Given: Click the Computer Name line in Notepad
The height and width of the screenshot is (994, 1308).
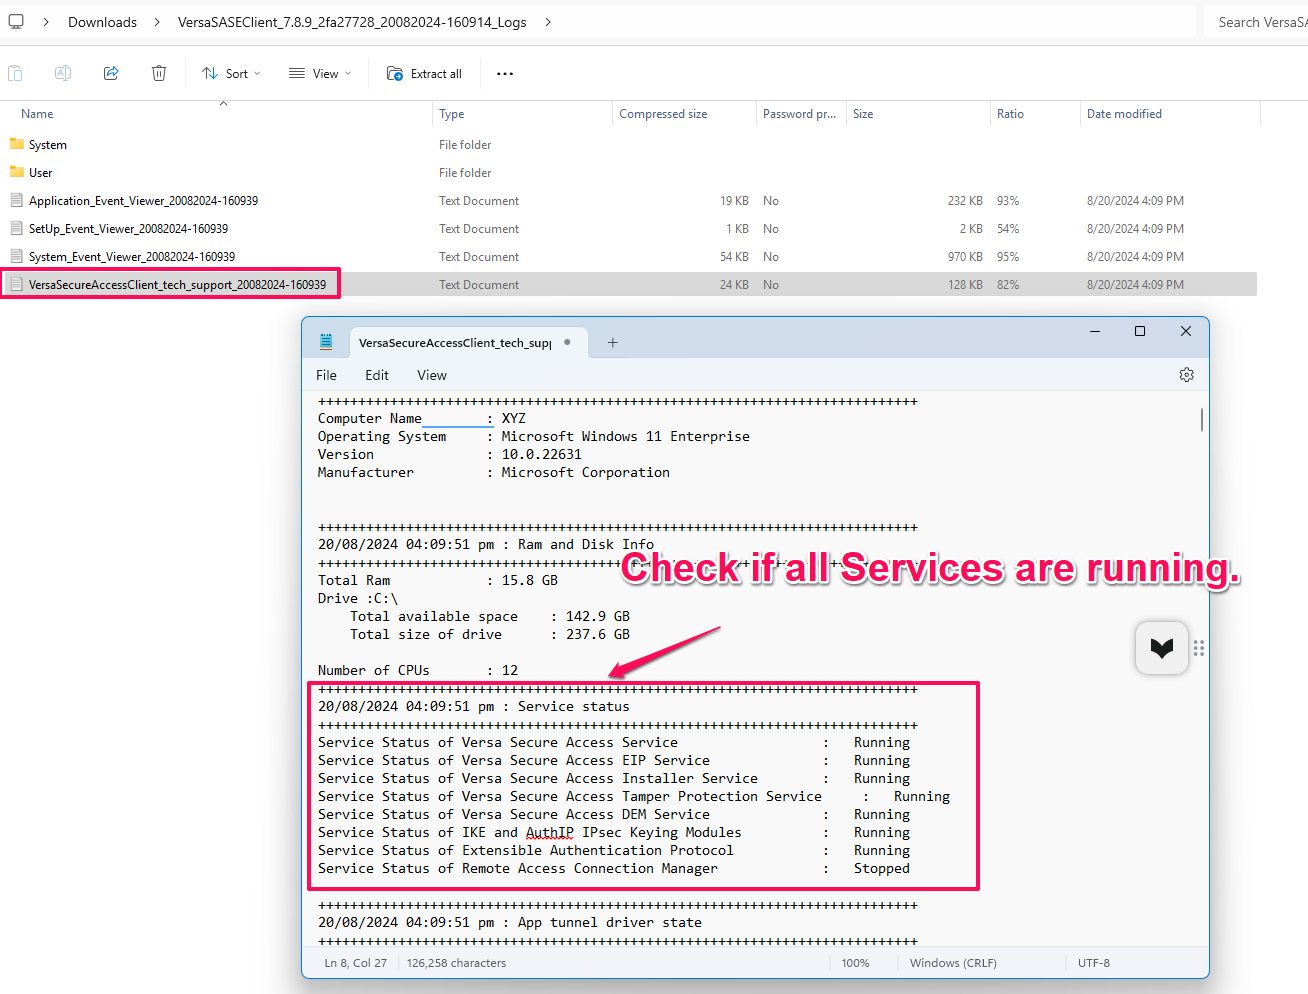Looking at the screenshot, I should click(x=422, y=419).
